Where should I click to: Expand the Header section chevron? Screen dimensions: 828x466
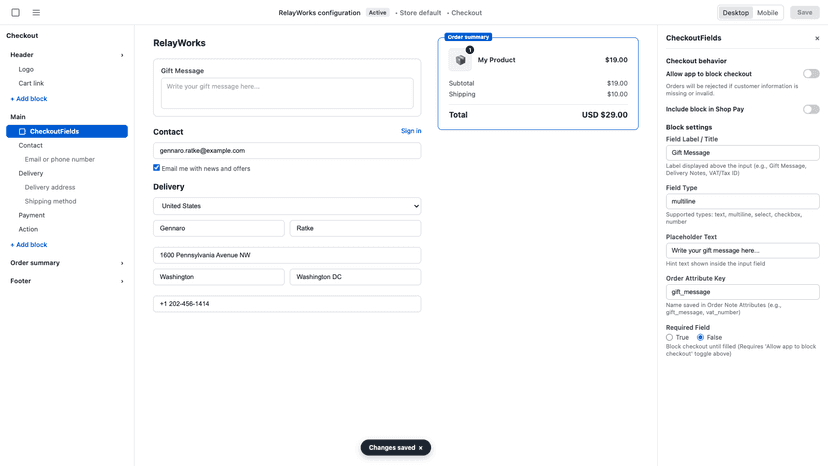(x=122, y=55)
